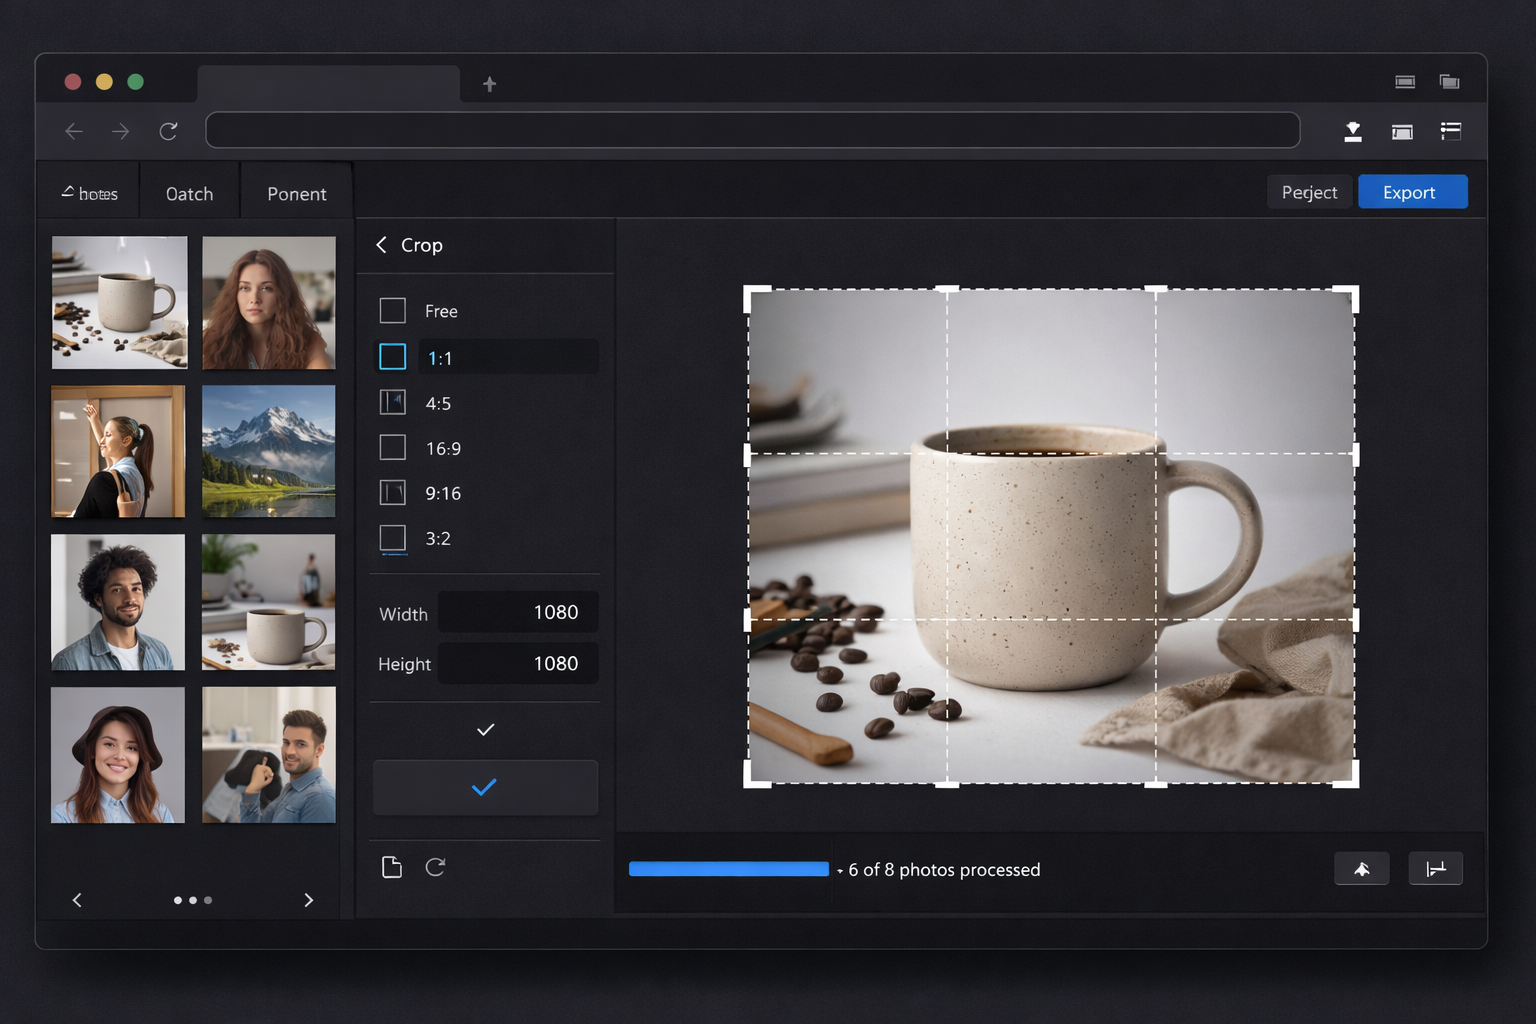The height and width of the screenshot is (1024, 1536).
Task: Open the new document icon below the crop panel
Action: [392, 867]
